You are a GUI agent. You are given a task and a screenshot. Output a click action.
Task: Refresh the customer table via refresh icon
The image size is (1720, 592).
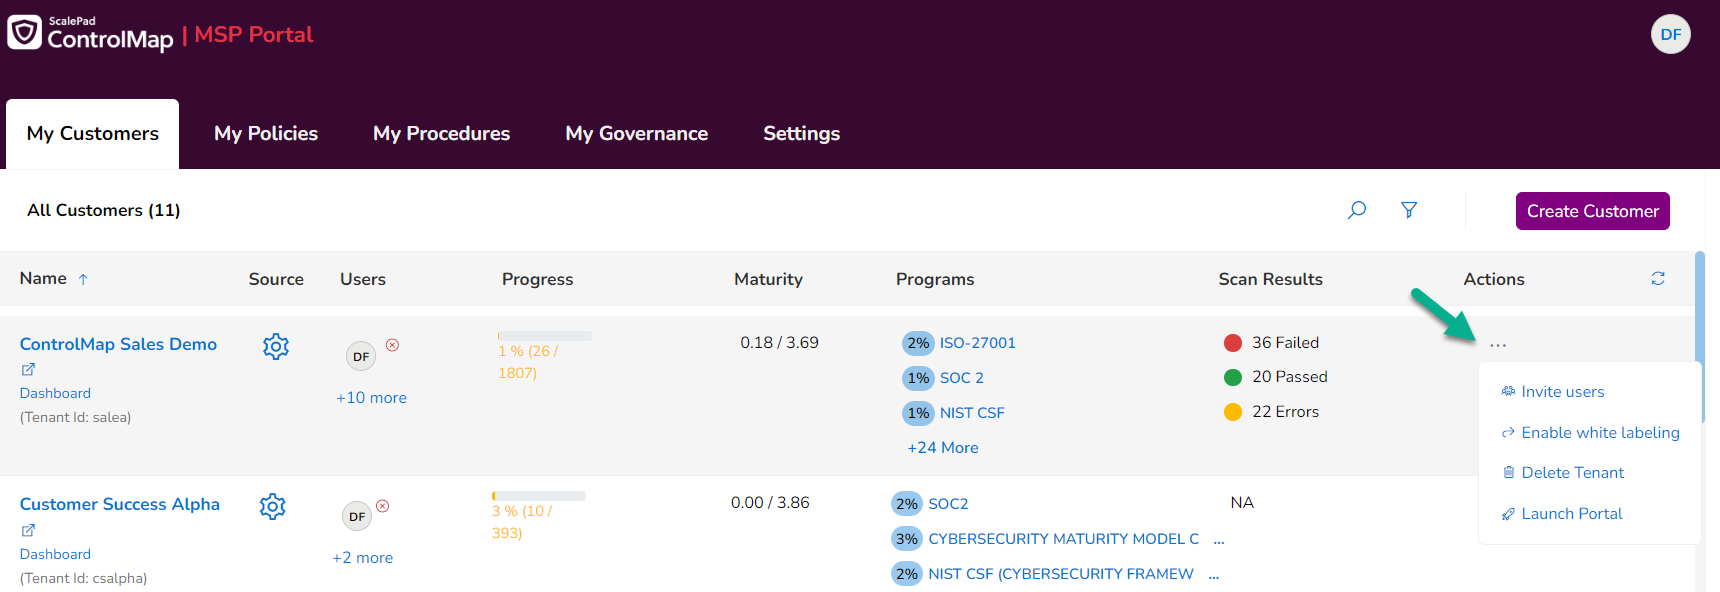pos(1658,279)
